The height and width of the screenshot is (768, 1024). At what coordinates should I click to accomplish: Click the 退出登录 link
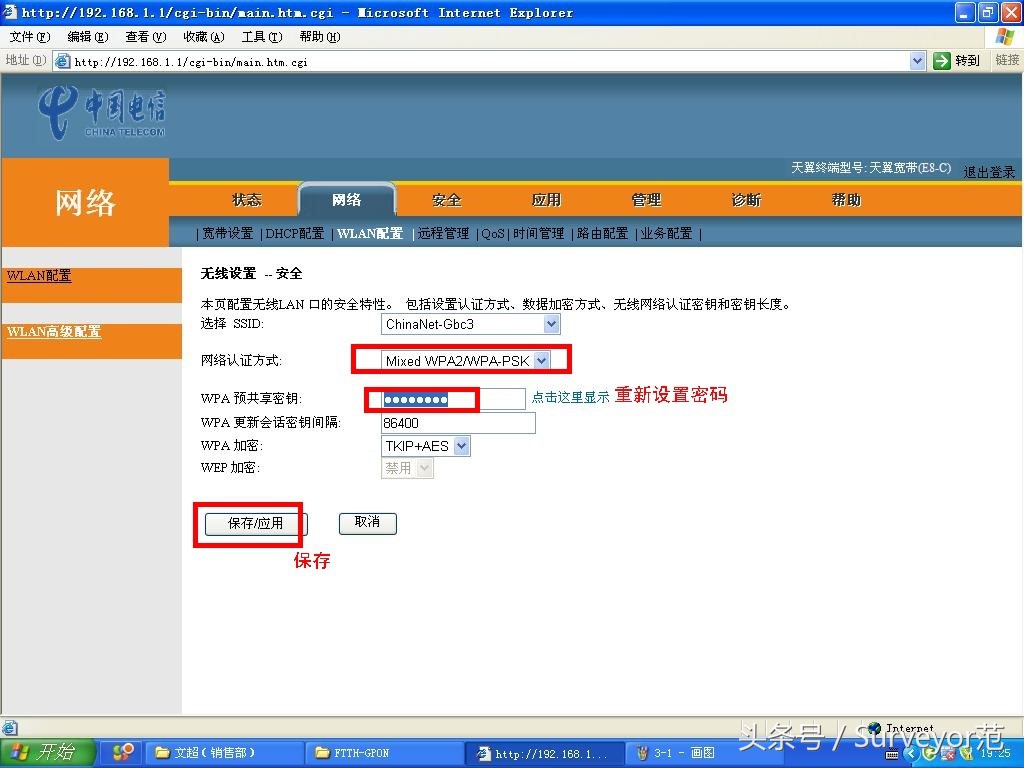989,171
